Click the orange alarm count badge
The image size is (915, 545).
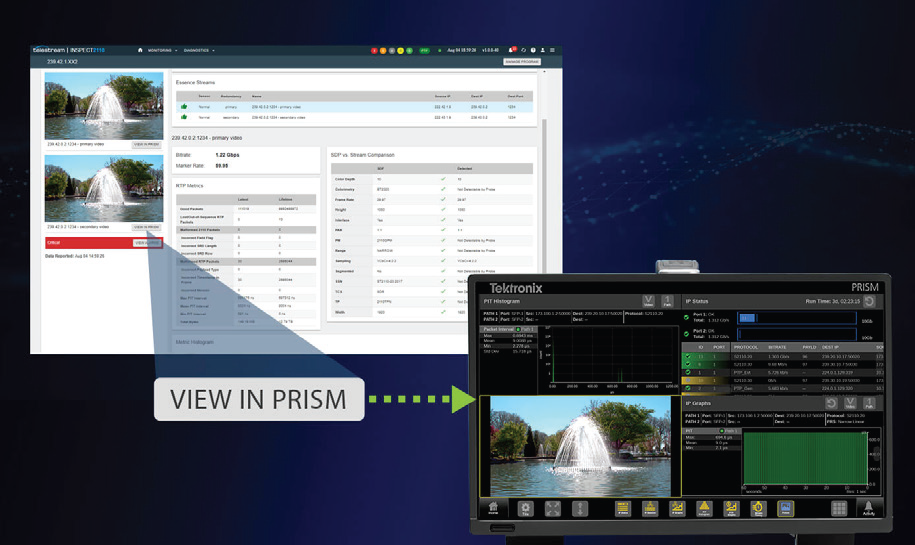pos(383,51)
